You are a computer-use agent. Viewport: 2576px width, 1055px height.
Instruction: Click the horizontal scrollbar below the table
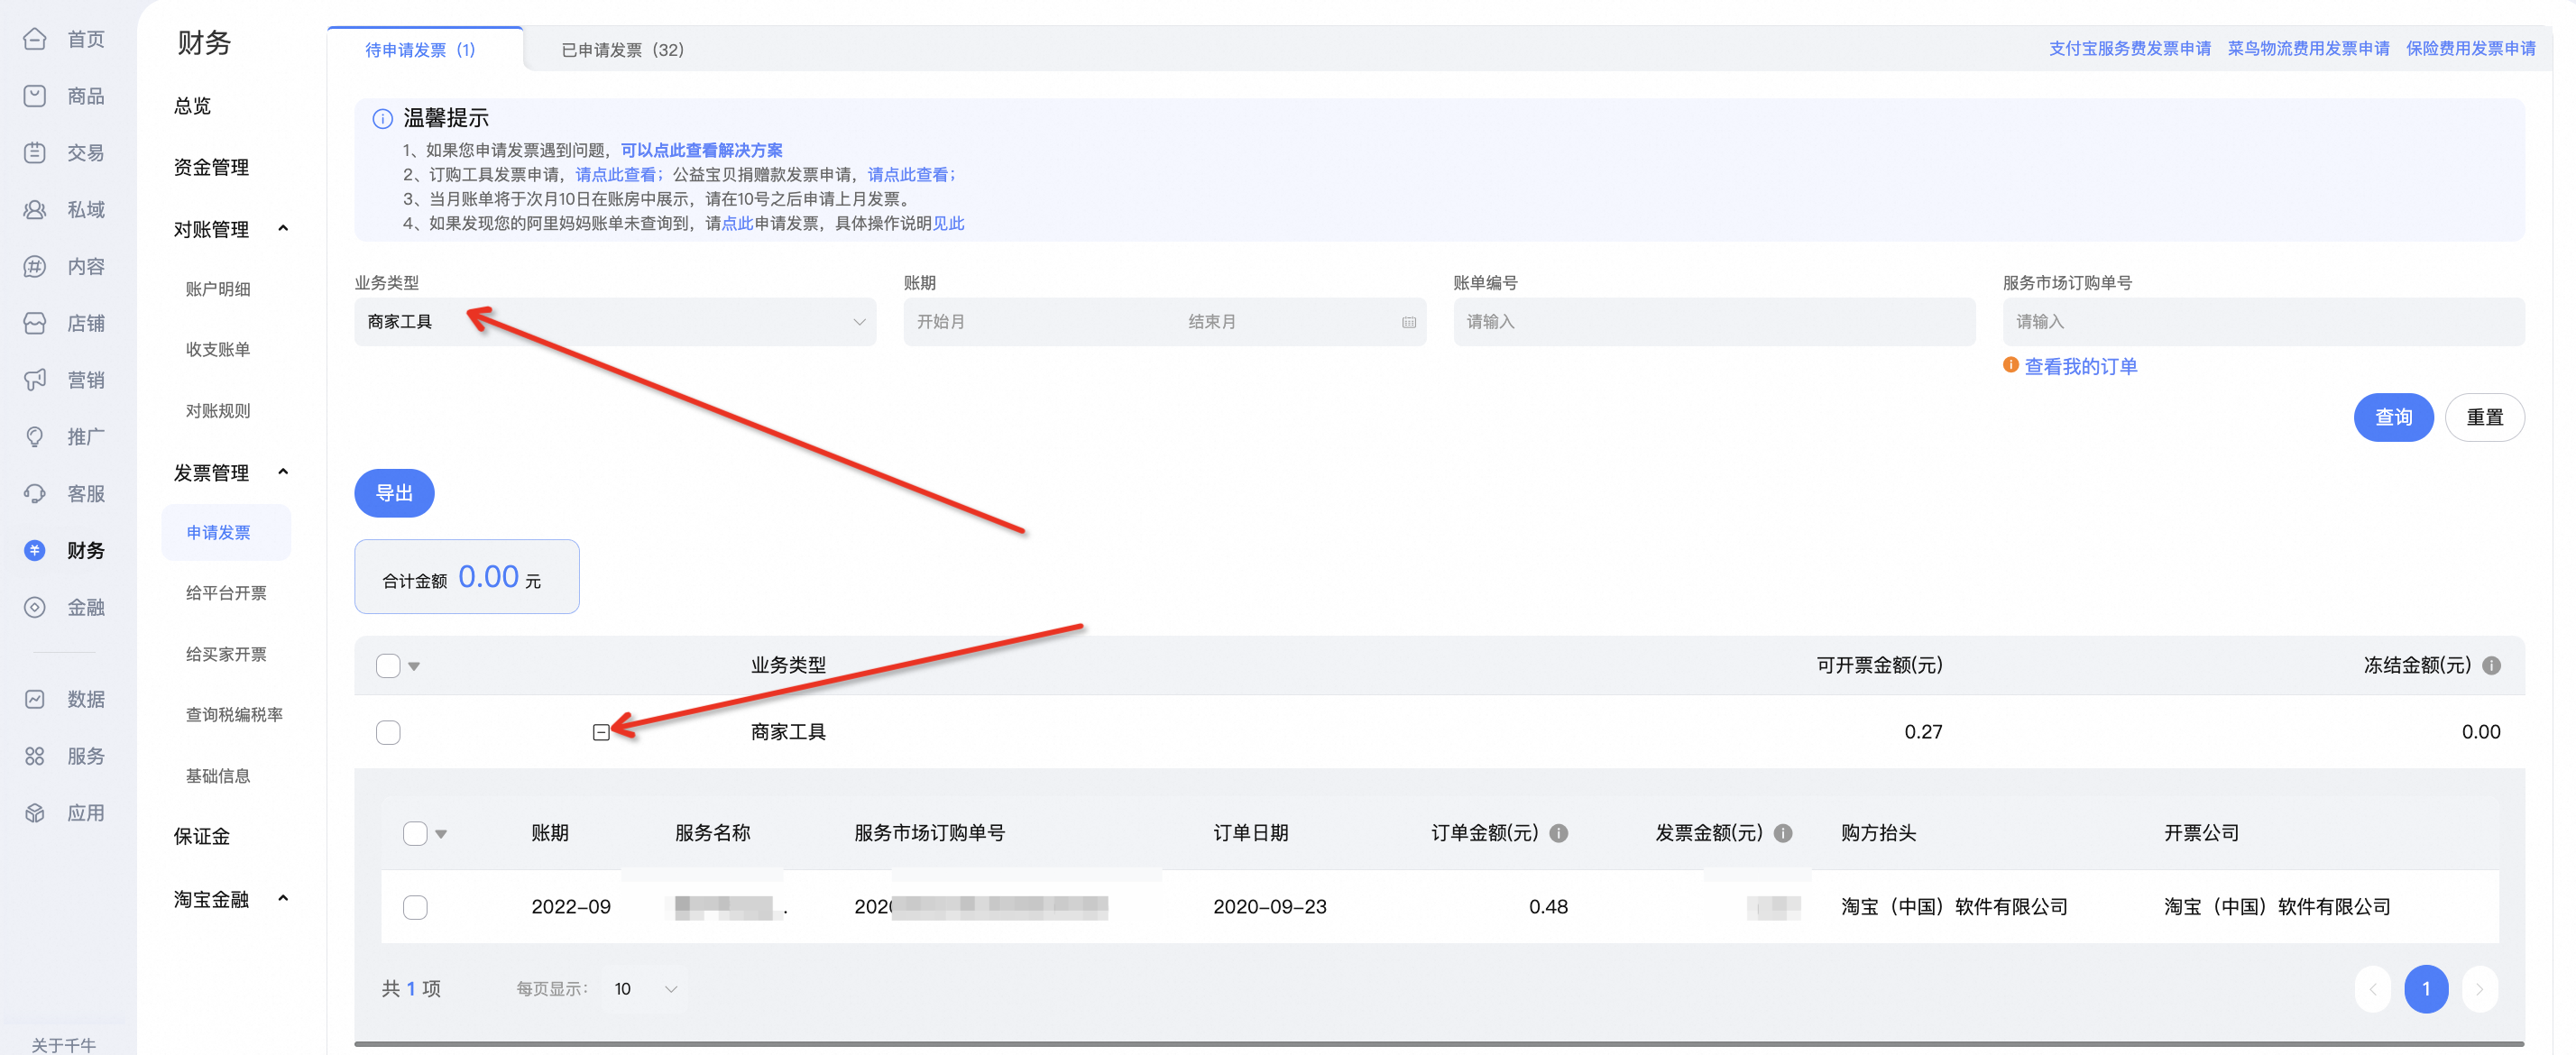point(1438,1045)
